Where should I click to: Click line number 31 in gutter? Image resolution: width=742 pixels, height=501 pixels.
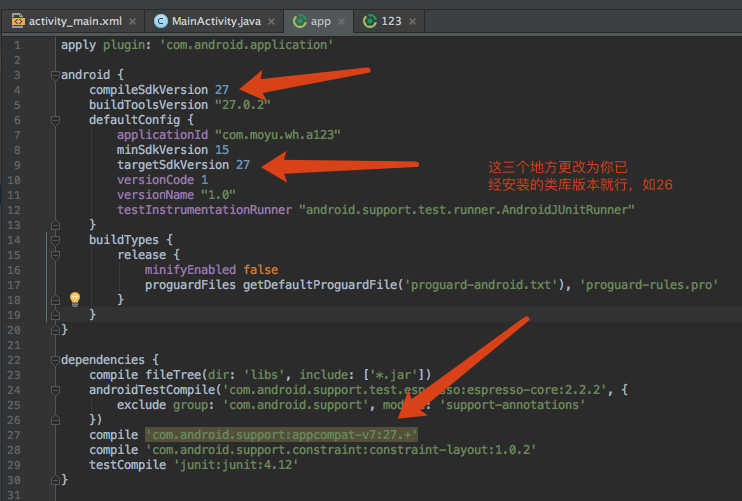[14, 495]
